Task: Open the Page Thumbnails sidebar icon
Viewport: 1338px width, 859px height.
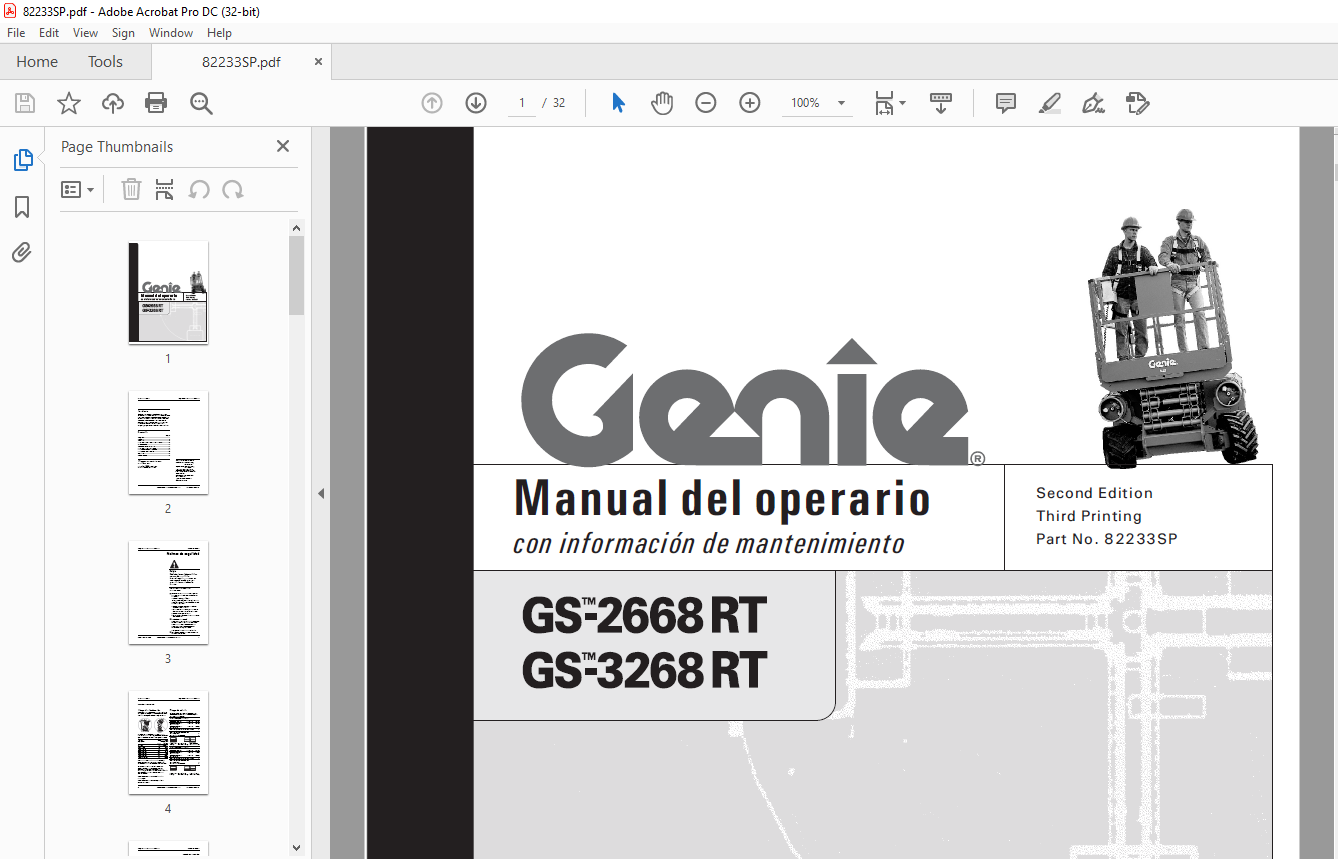Action: click(x=22, y=160)
